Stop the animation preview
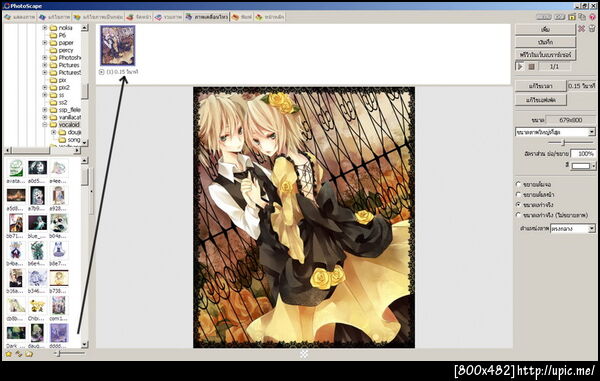The height and width of the screenshot is (381, 600). pyautogui.click(x=531, y=67)
